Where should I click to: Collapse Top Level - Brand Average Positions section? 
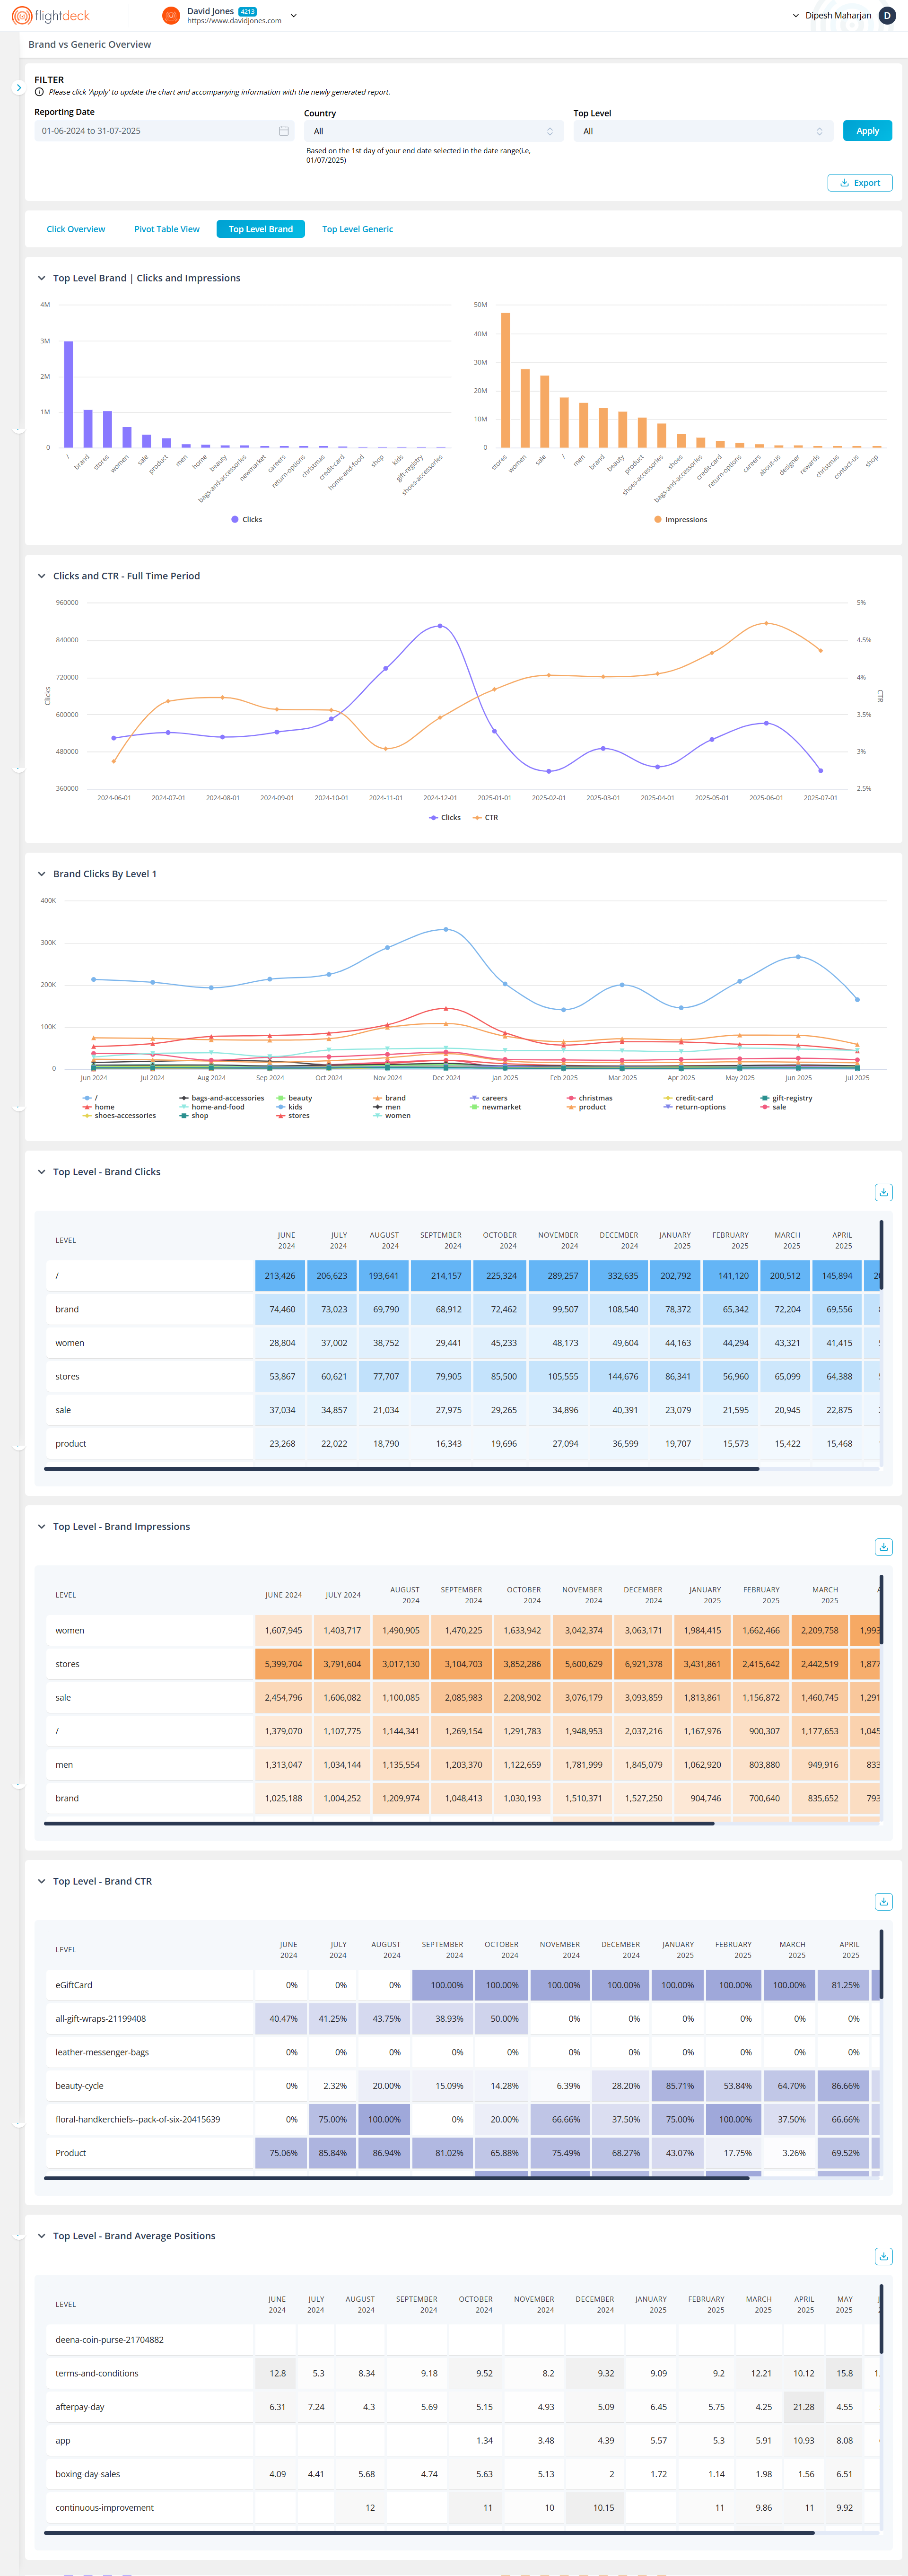pos(41,2236)
